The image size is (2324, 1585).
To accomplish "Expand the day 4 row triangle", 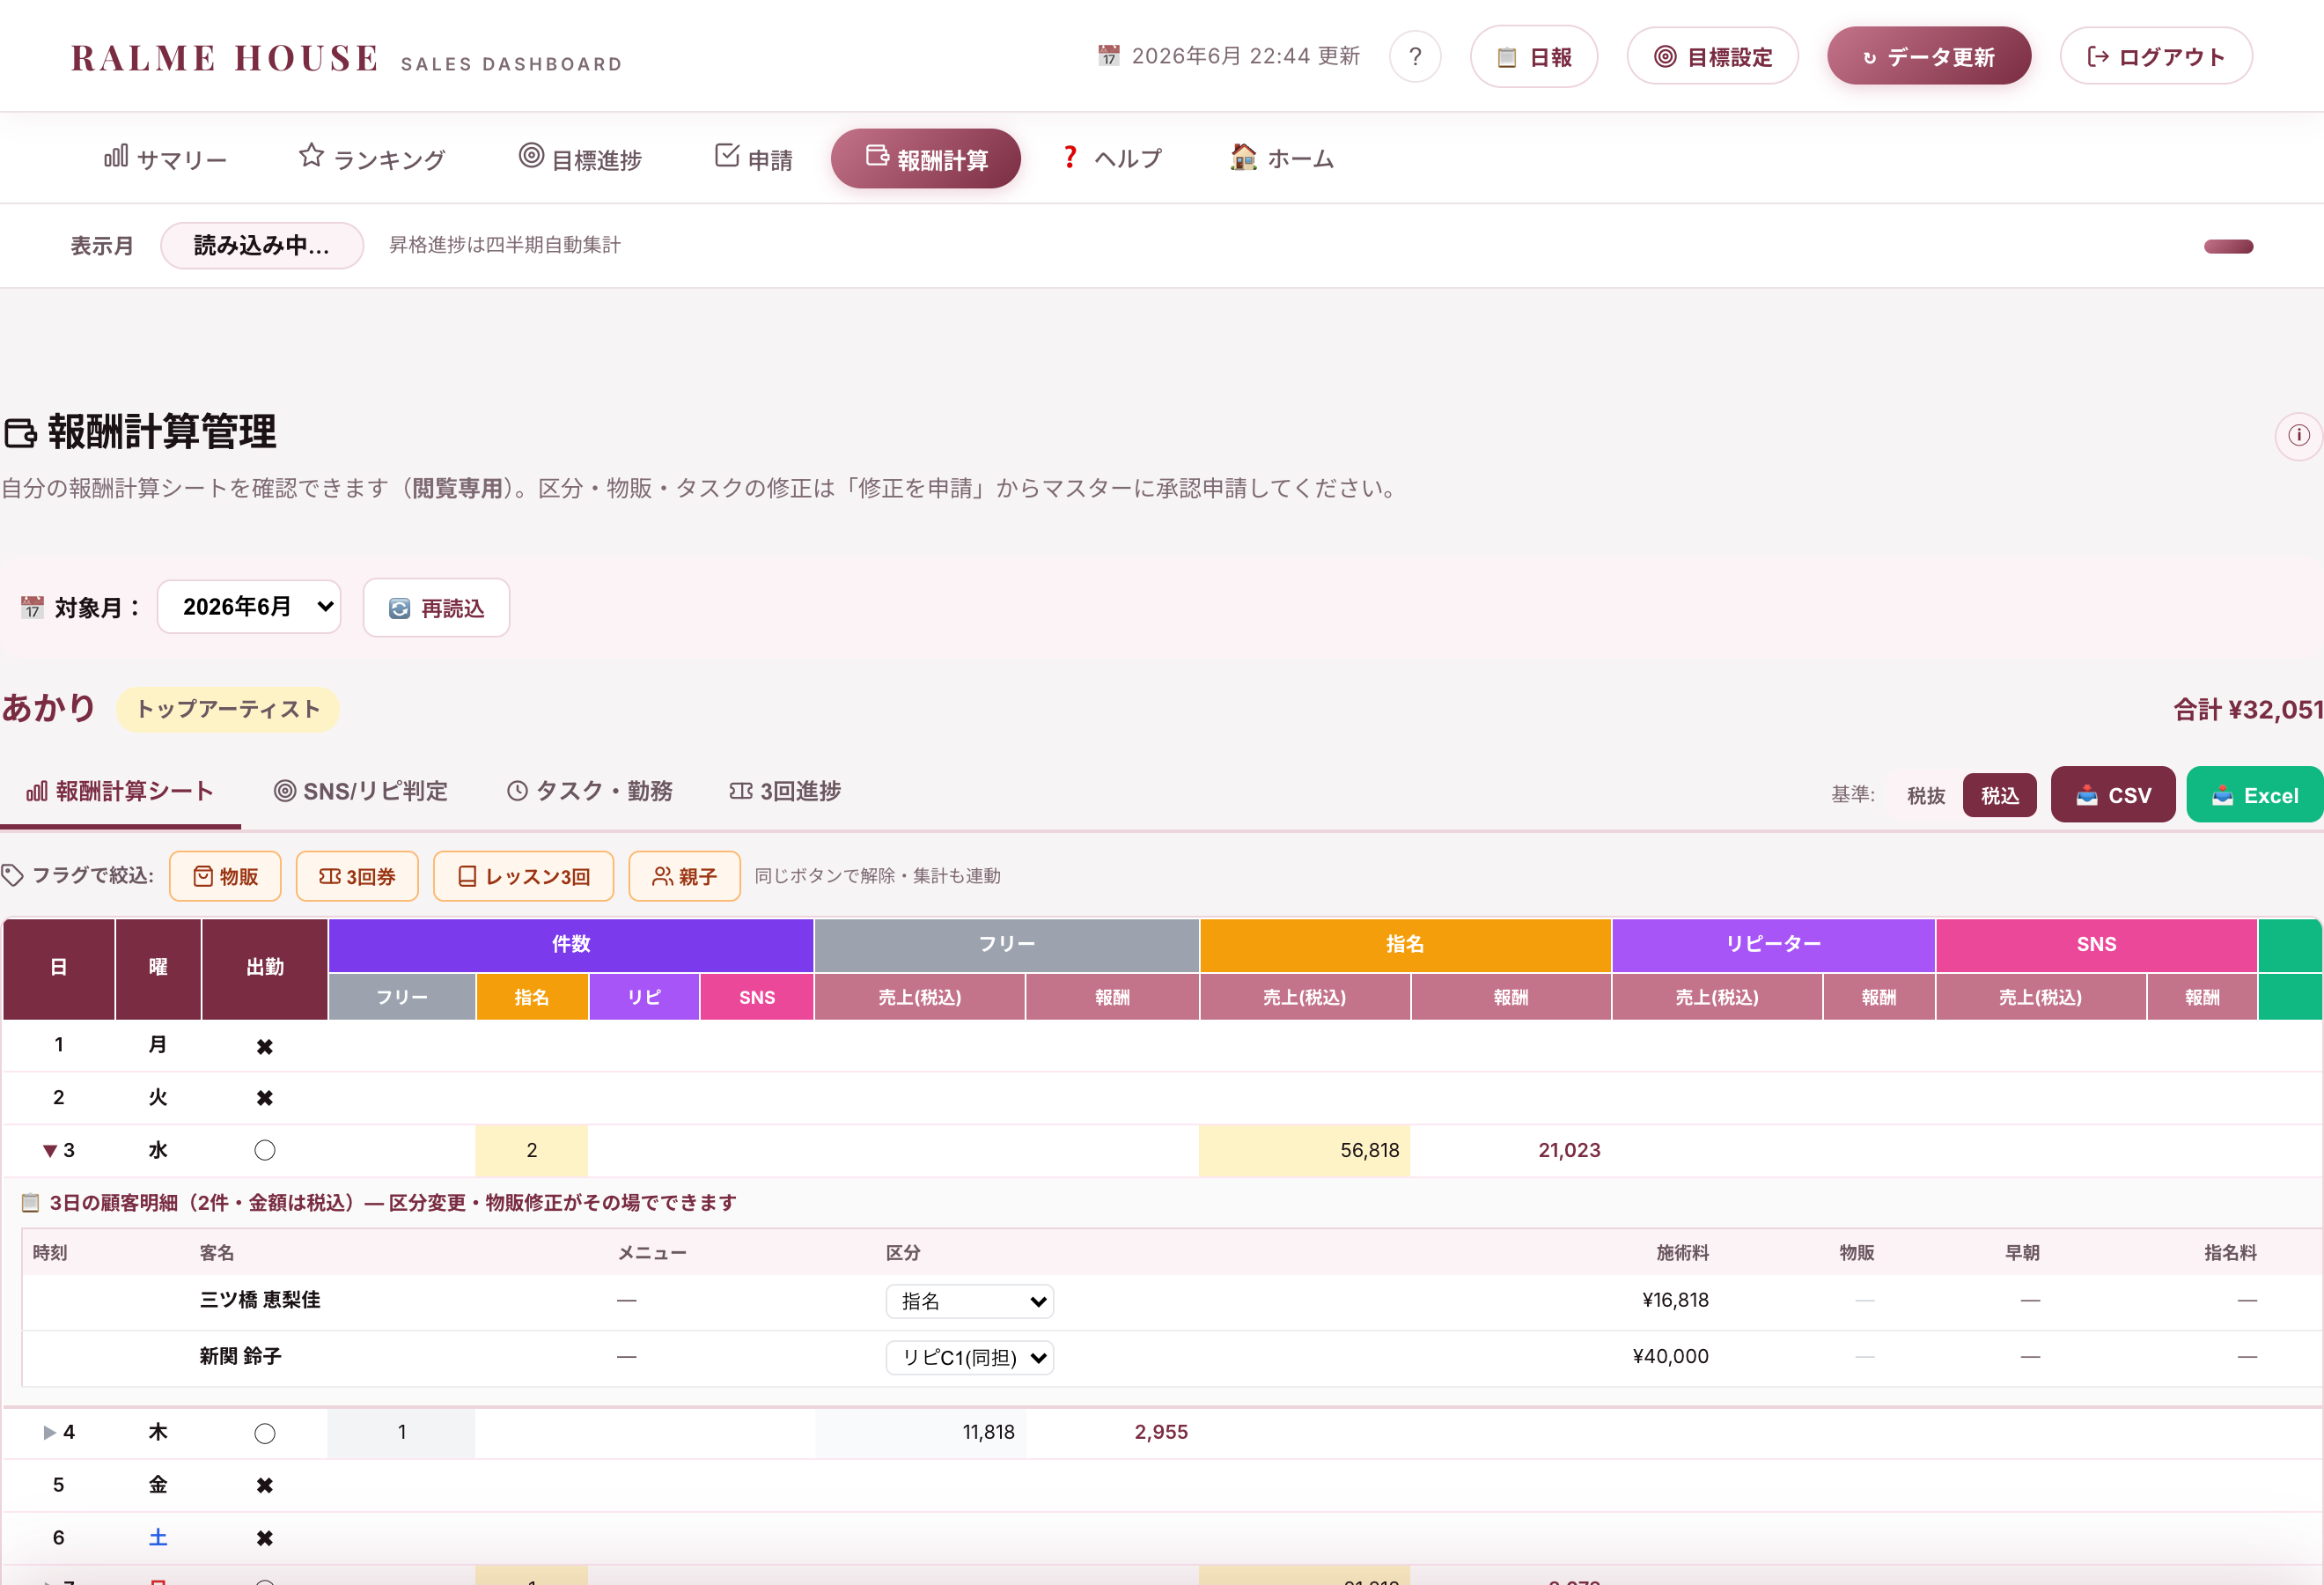I will [x=49, y=1433].
